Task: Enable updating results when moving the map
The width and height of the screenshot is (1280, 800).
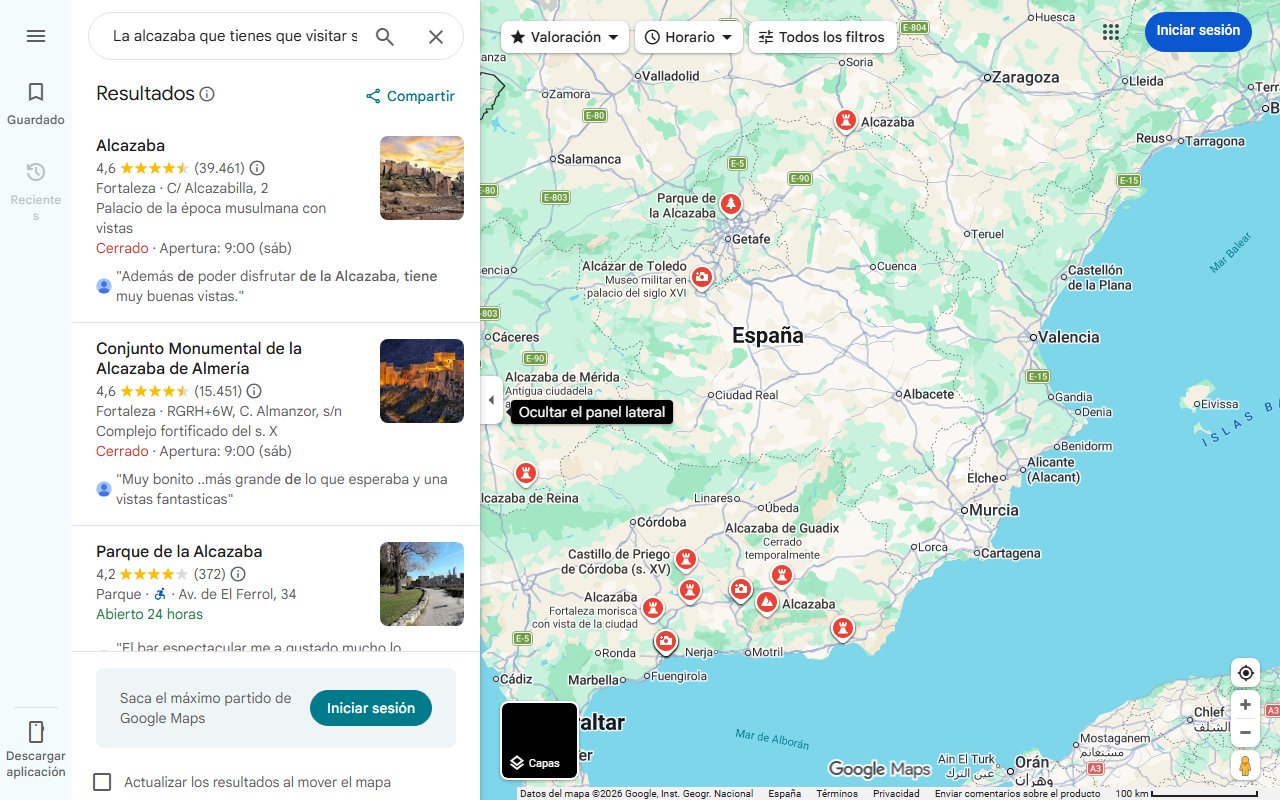Action: click(102, 782)
